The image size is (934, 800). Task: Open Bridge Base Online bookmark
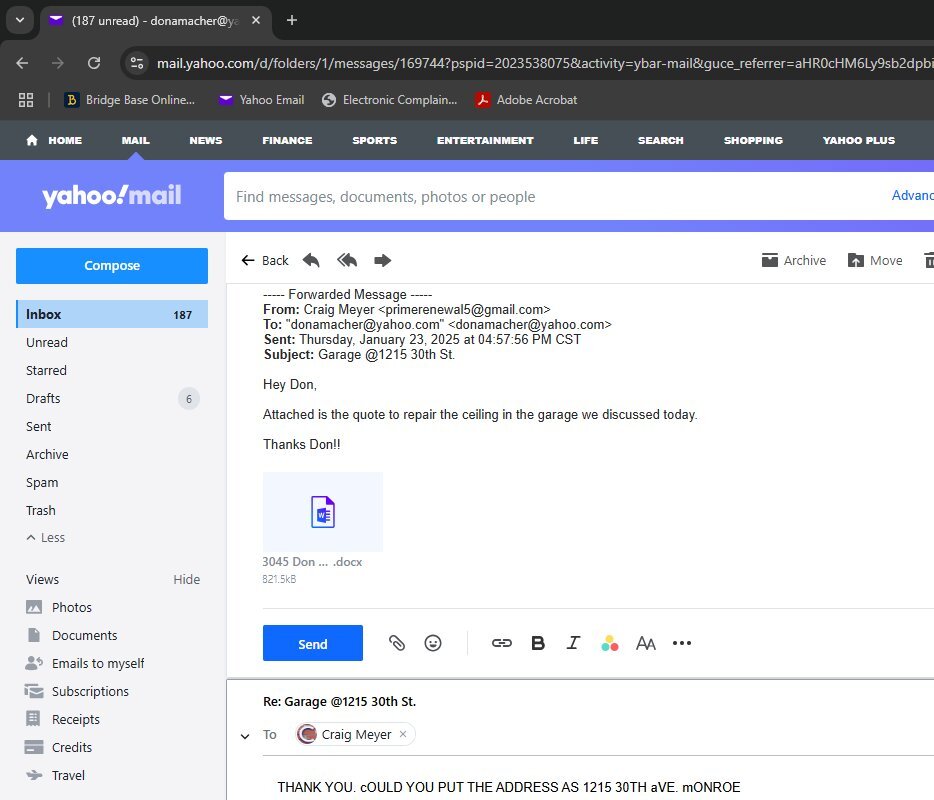(130, 100)
